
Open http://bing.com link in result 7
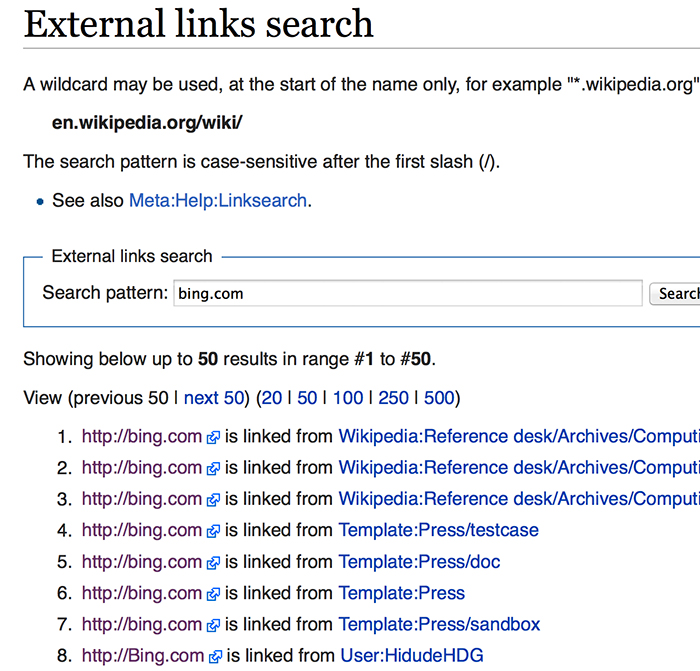[x=142, y=624]
